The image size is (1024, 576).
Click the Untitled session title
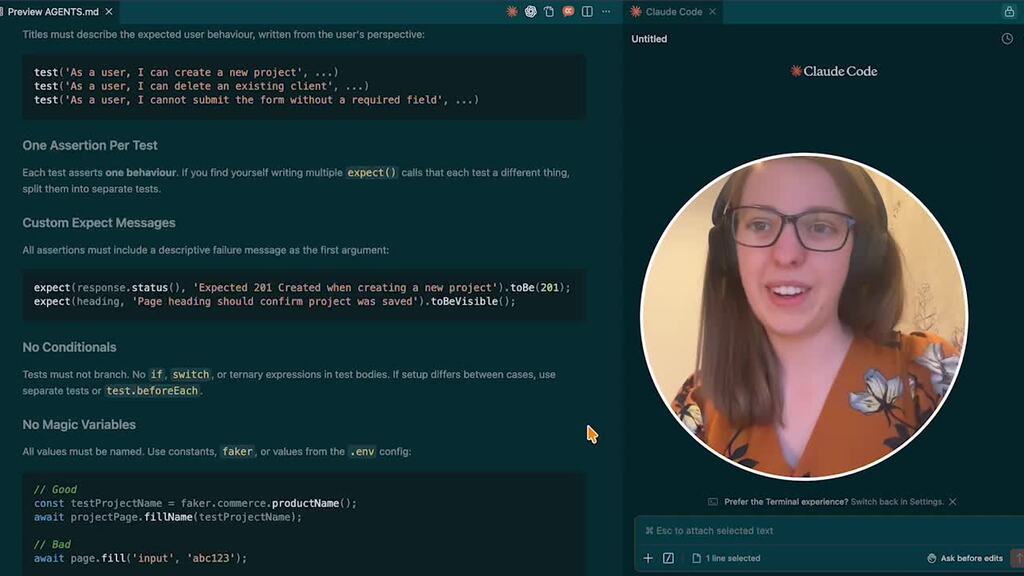coord(648,38)
